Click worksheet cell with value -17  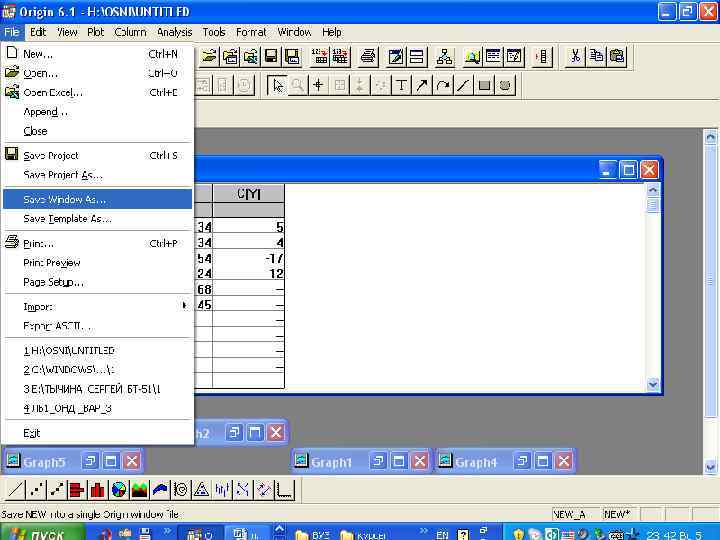(x=248, y=258)
